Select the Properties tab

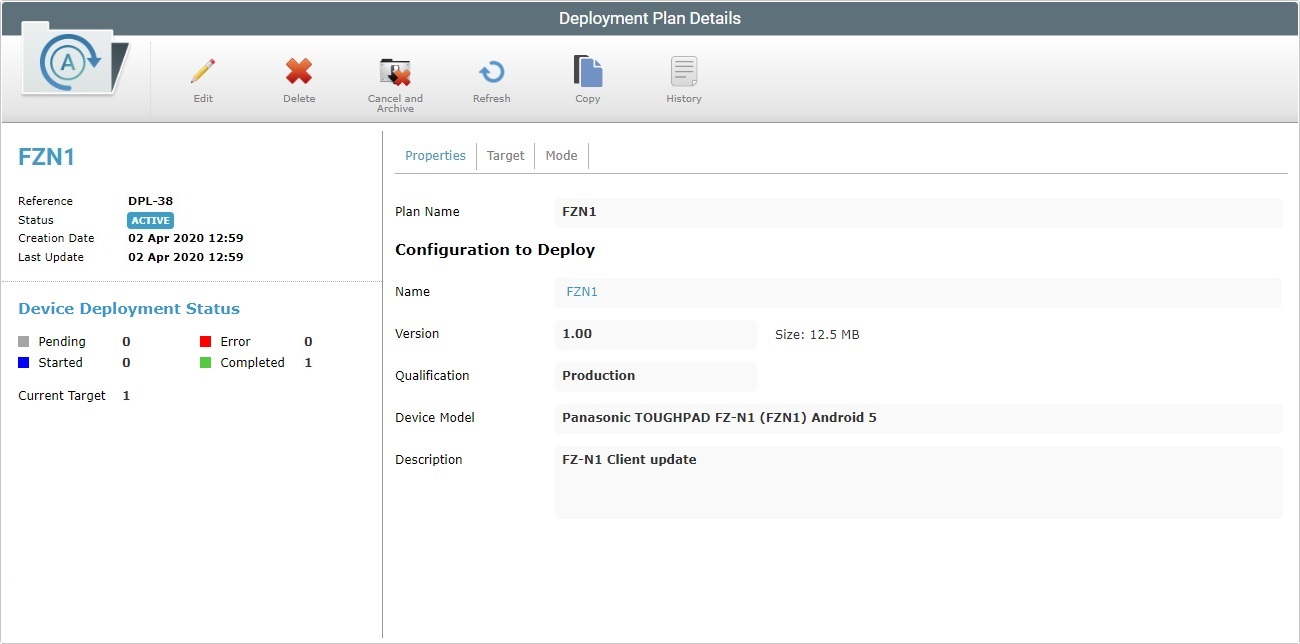click(x=435, y=155)
